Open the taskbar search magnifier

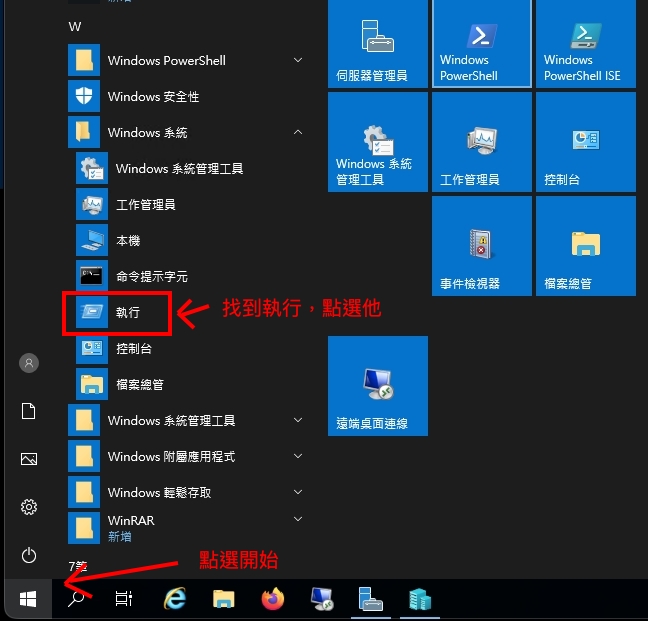[76, 598]
